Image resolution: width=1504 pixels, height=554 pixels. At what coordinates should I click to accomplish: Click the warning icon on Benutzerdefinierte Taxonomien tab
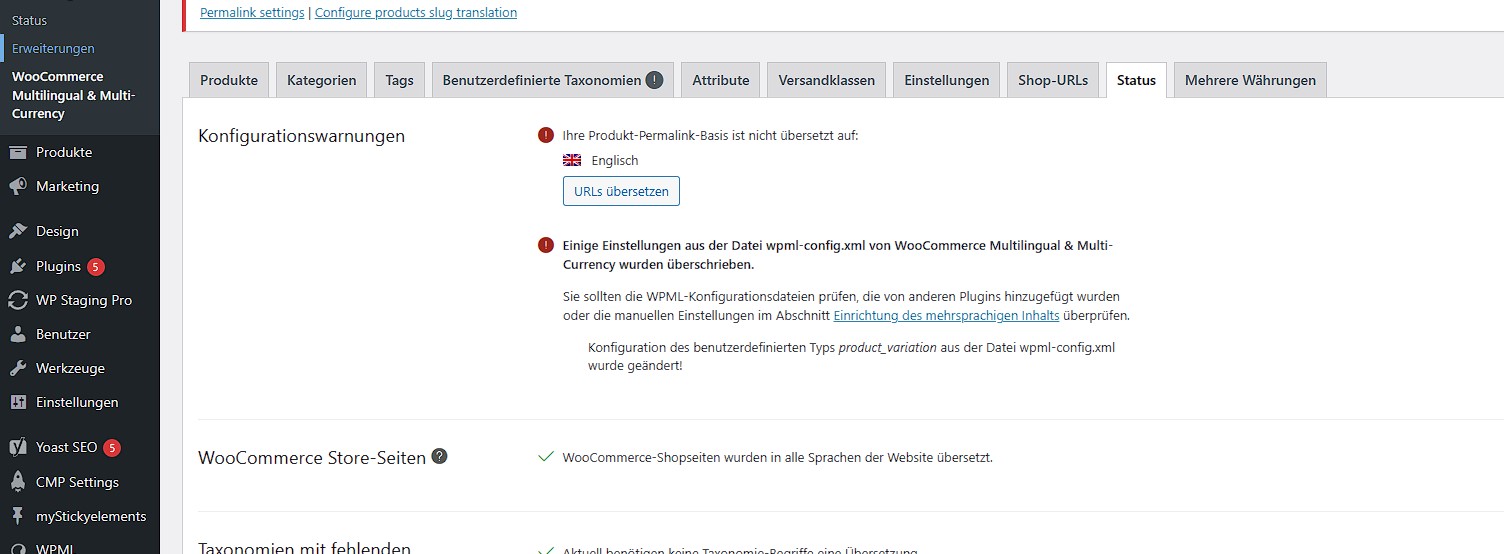click(654, 80)
